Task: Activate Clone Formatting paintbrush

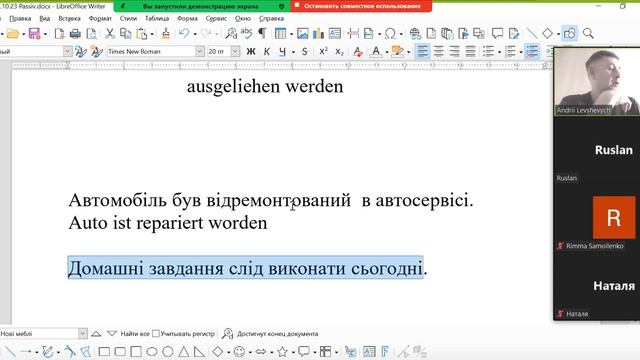Action: point(165,33)
